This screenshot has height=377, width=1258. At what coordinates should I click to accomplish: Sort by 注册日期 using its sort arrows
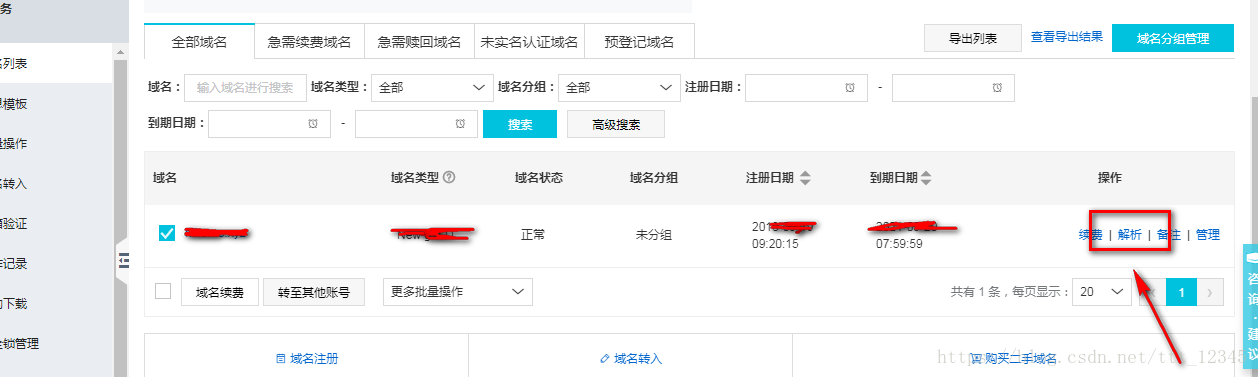pos(806,178)
